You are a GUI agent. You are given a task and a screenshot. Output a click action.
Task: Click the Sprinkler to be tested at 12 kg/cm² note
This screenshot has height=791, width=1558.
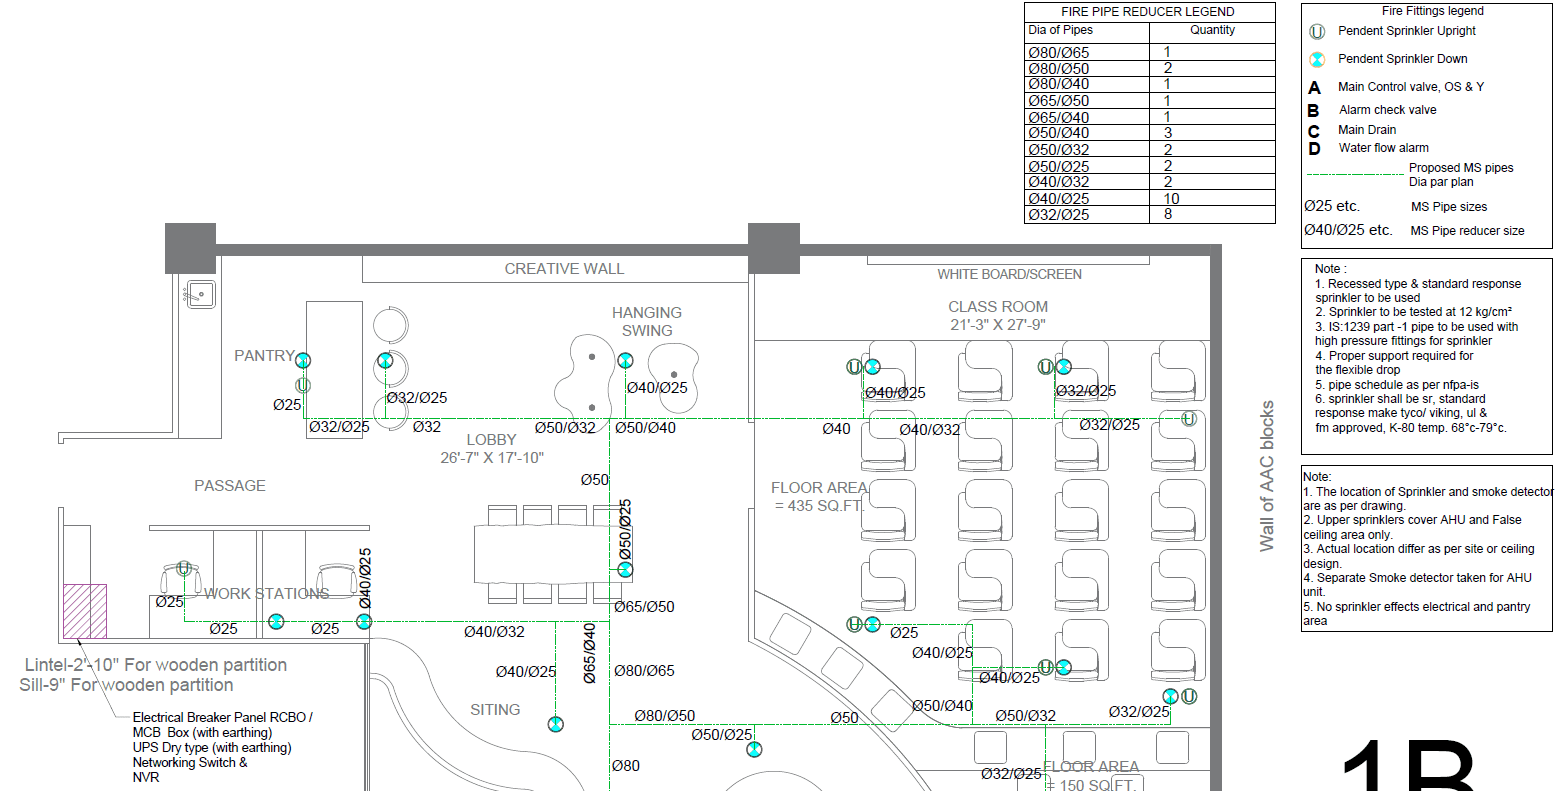(x=1413, y=312)
